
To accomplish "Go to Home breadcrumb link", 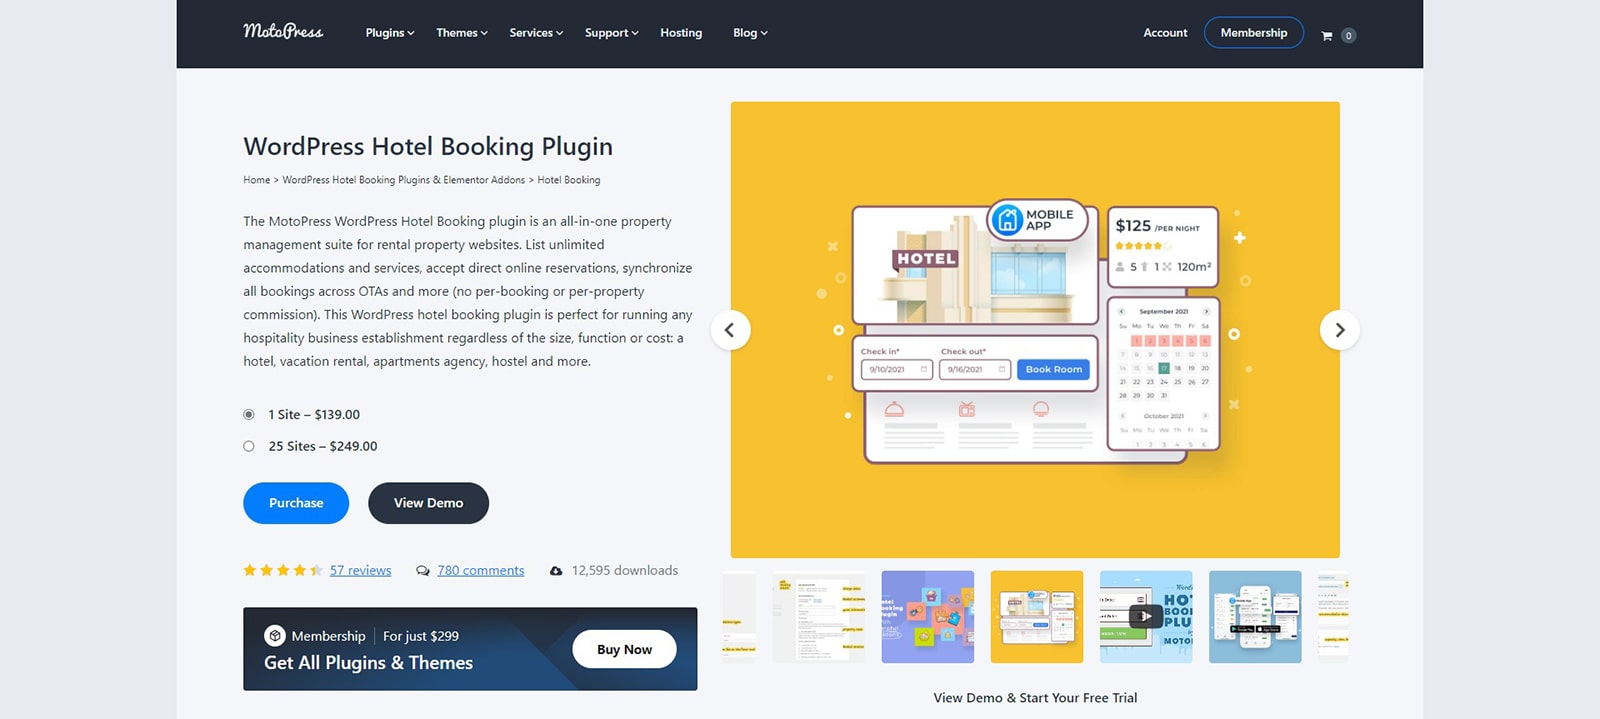I will pyautogui.click(x=257, y=180).
